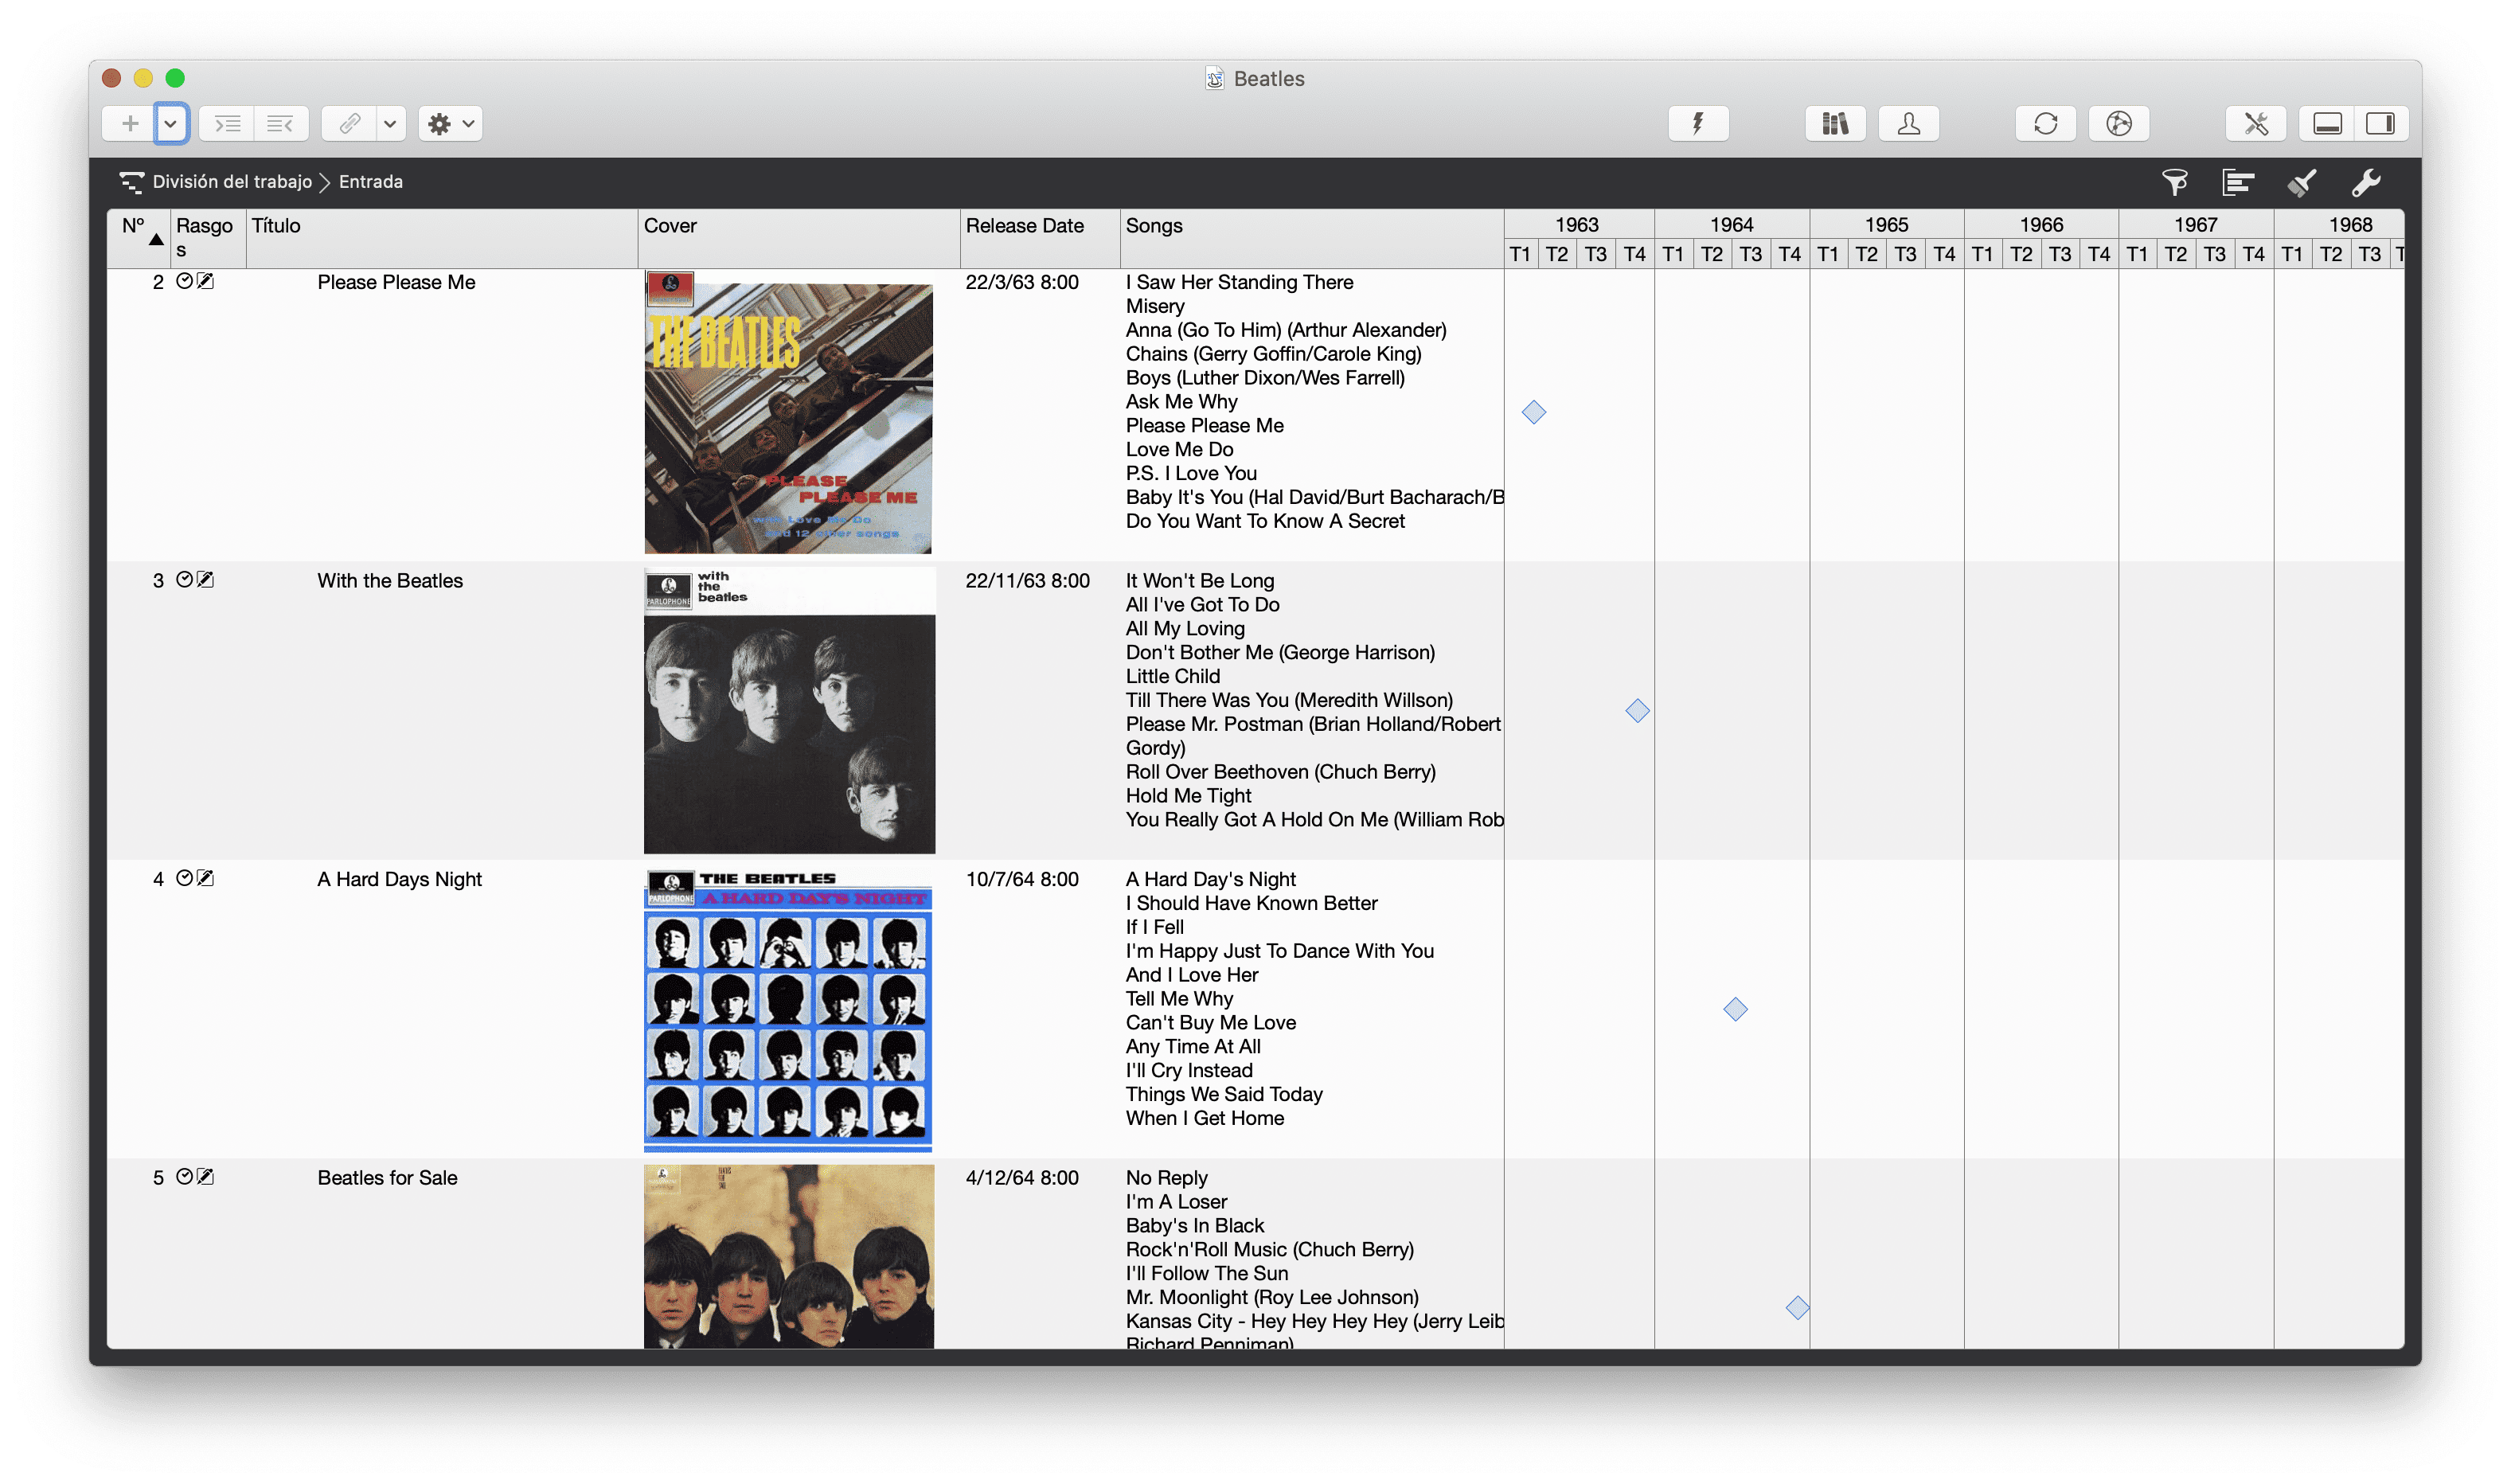Open the attachment chevron dropdown
Image resolution: width=2511 pixels, height=1484 pixels.
click(x=390, y=124)
